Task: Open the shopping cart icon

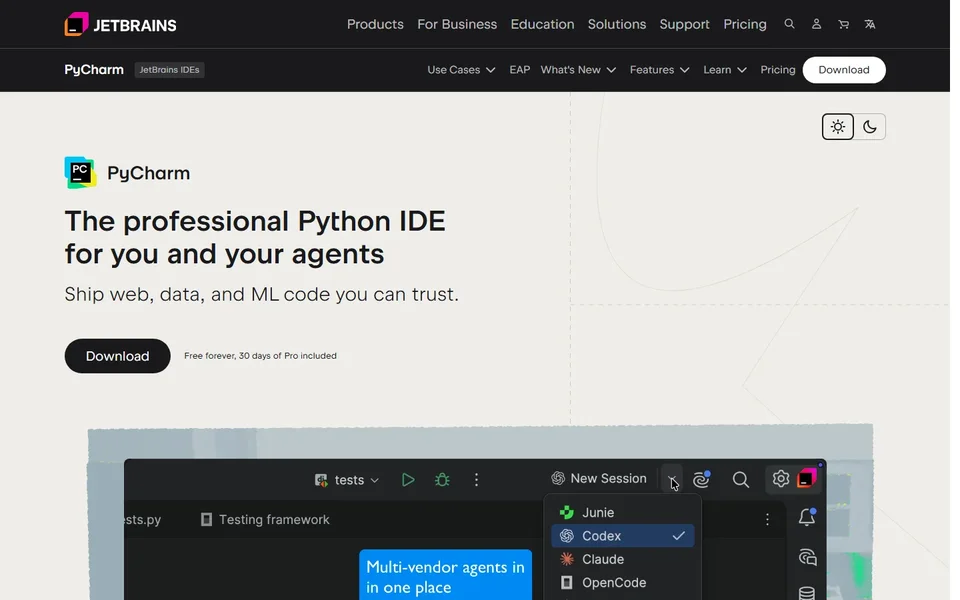Action: (843, 24)
